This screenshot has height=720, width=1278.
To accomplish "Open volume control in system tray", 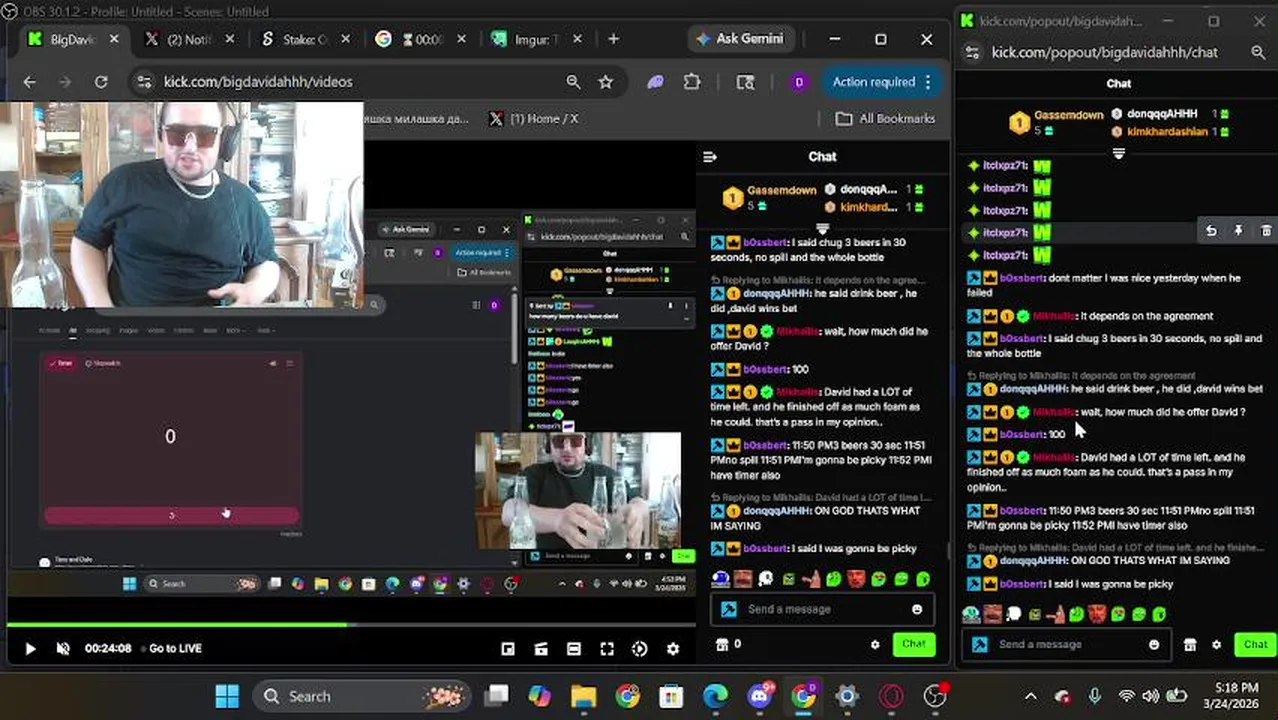I will pyautogui.click(x=1150, y=696).
